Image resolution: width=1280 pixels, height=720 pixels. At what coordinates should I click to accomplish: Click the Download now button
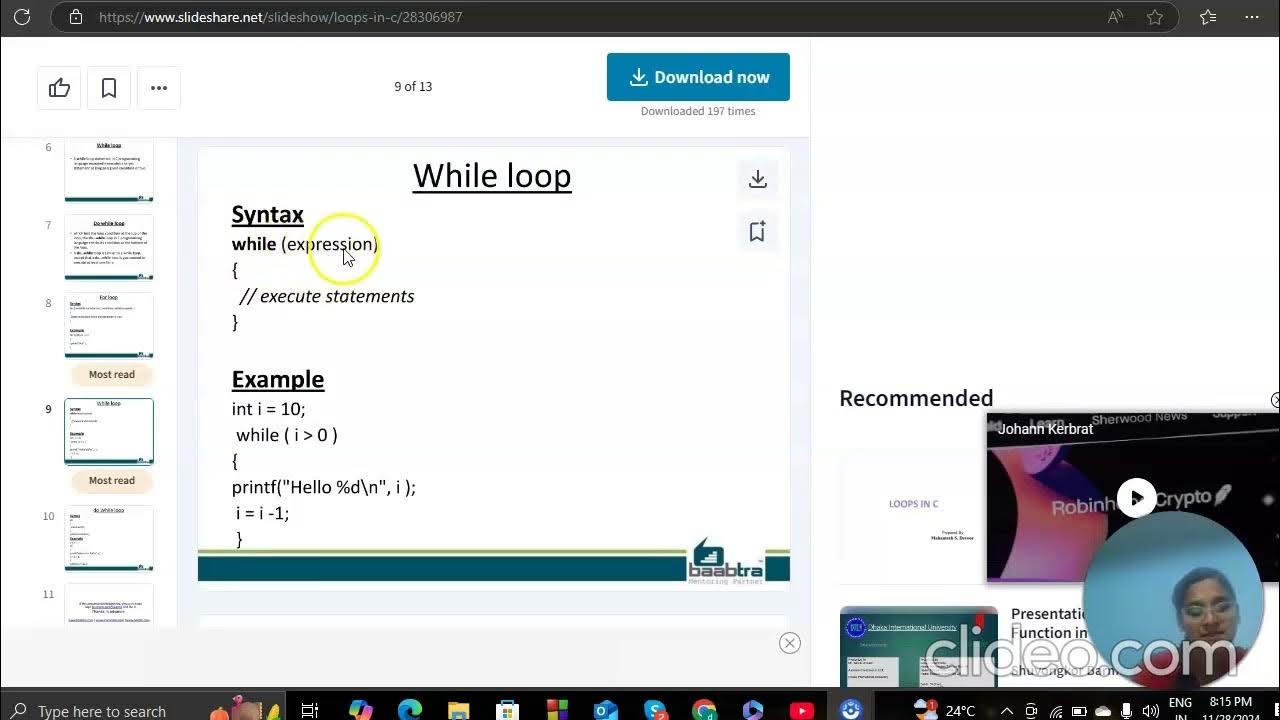point(698,77)
